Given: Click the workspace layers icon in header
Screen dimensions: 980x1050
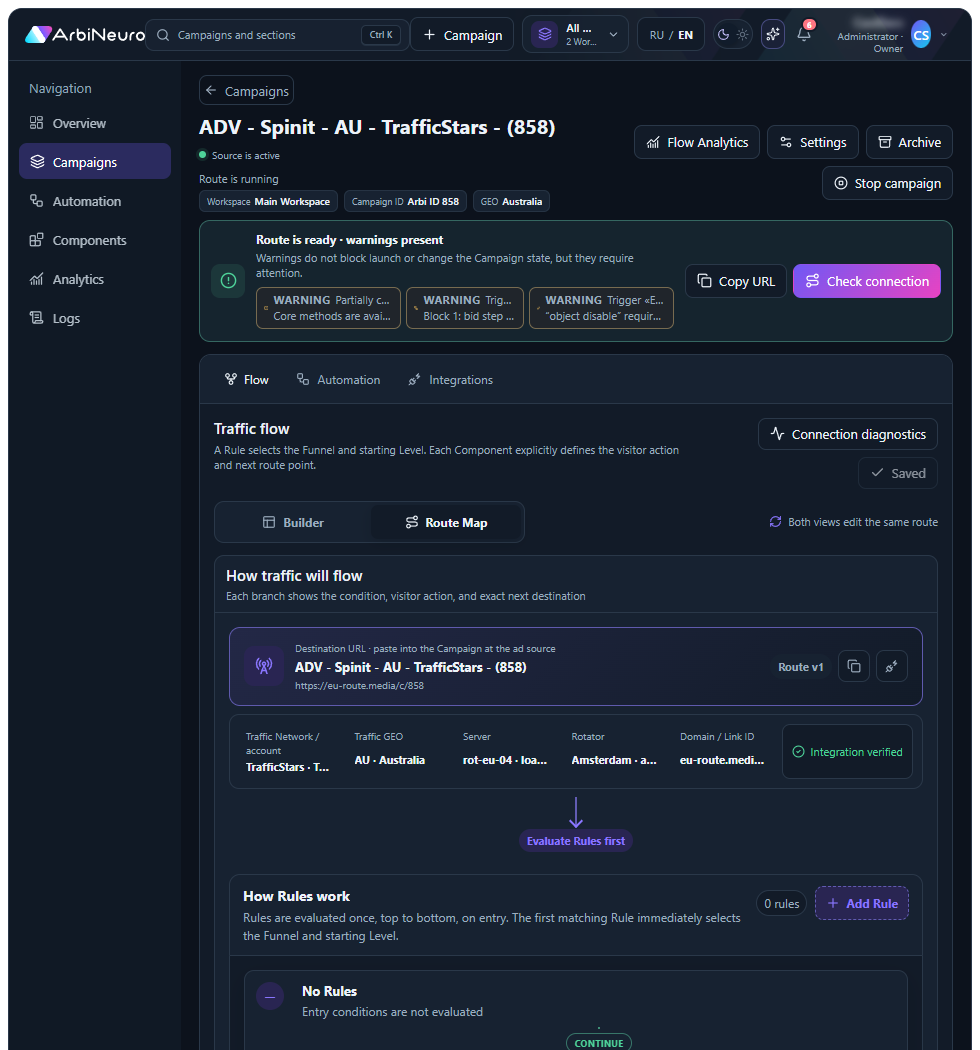Looking at the screenshot, I should coord(545,34).
